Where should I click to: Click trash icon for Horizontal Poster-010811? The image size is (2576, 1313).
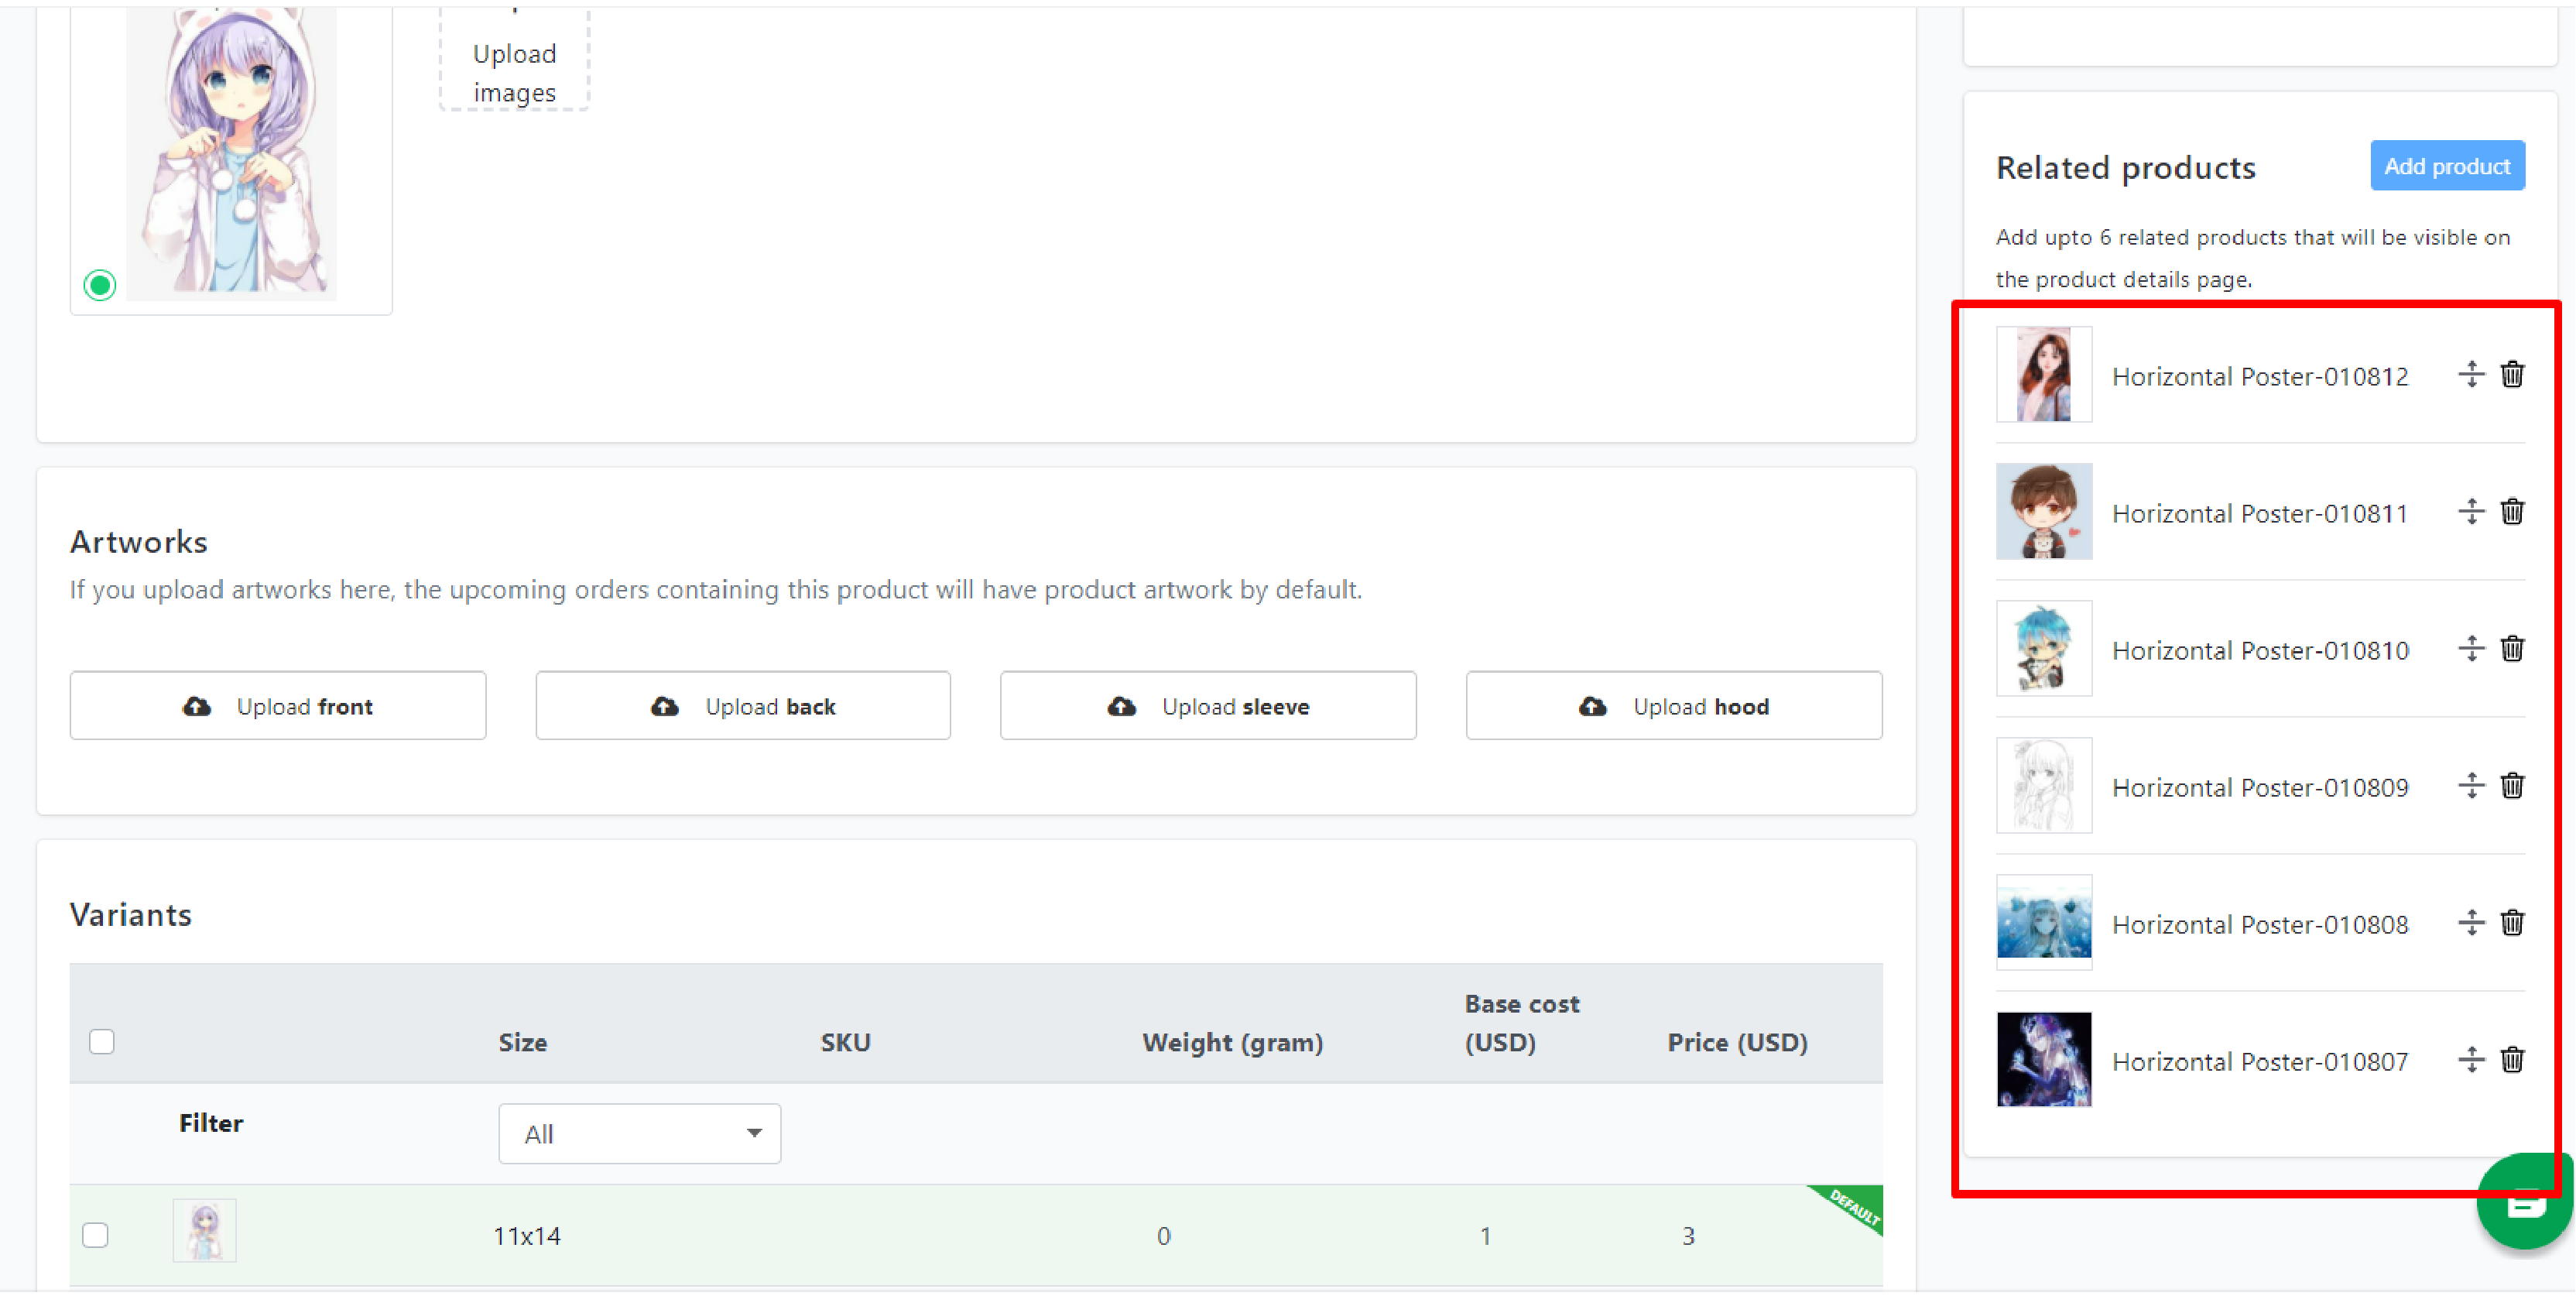click(x=2512, y=511)
